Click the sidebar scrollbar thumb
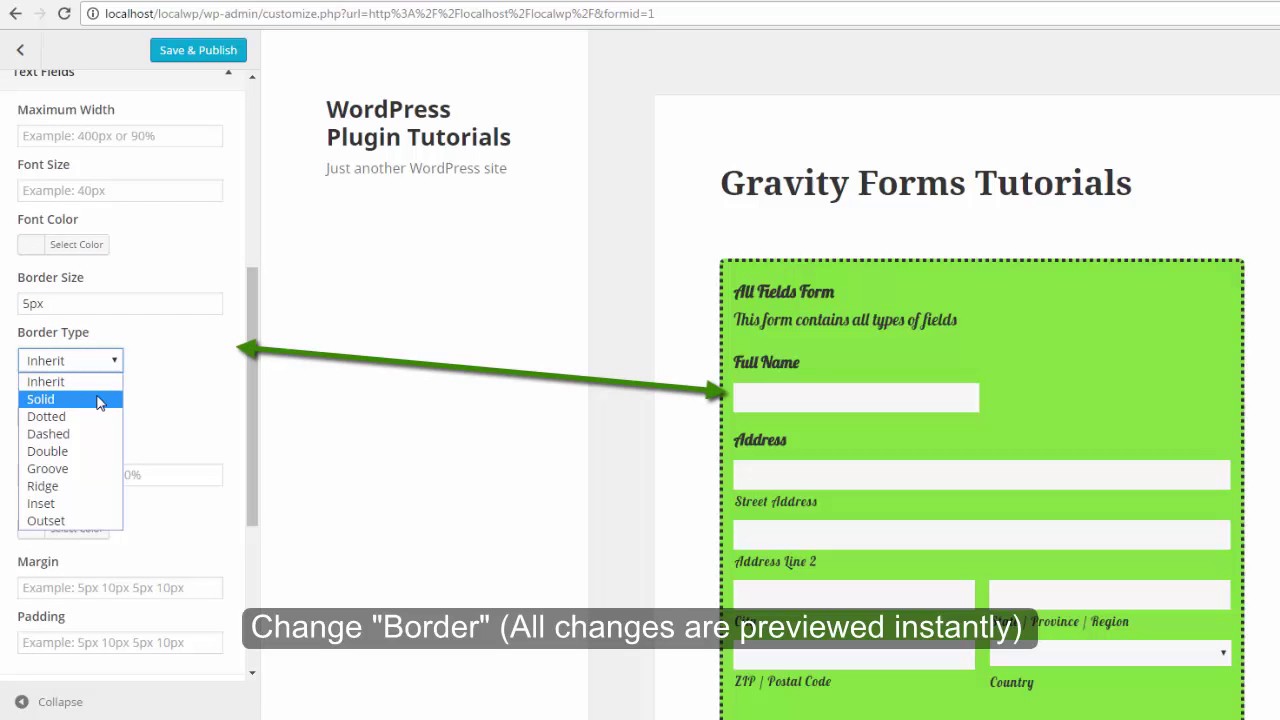Screen dimensions: 1280x720 coord(252,396)
